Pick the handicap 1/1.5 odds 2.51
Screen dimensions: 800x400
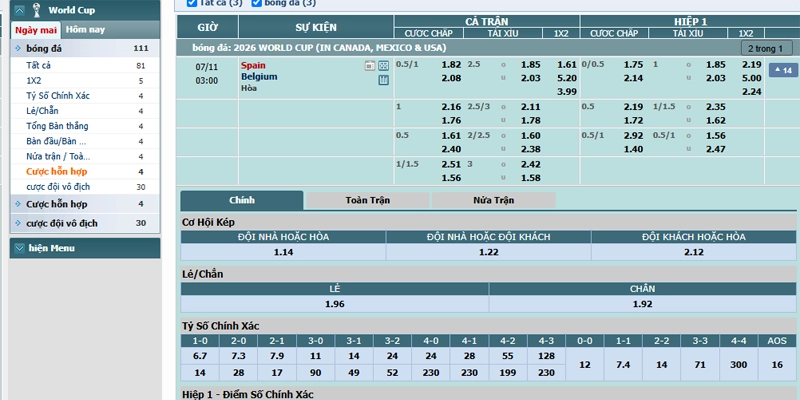pos(452,164)
